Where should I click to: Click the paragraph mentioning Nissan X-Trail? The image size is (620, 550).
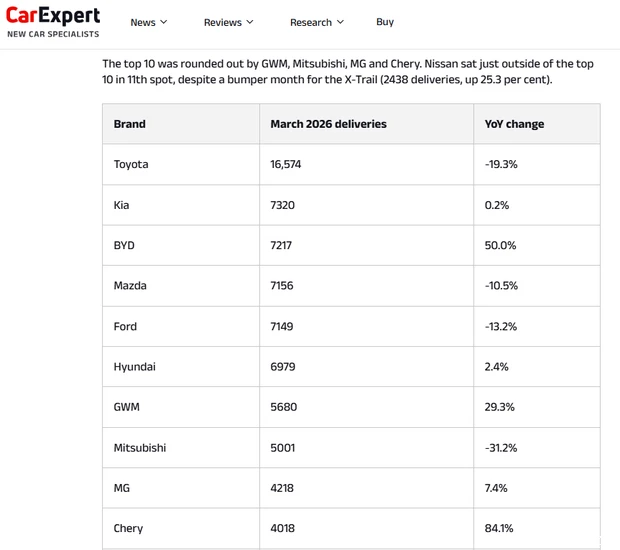click(347, 71)
